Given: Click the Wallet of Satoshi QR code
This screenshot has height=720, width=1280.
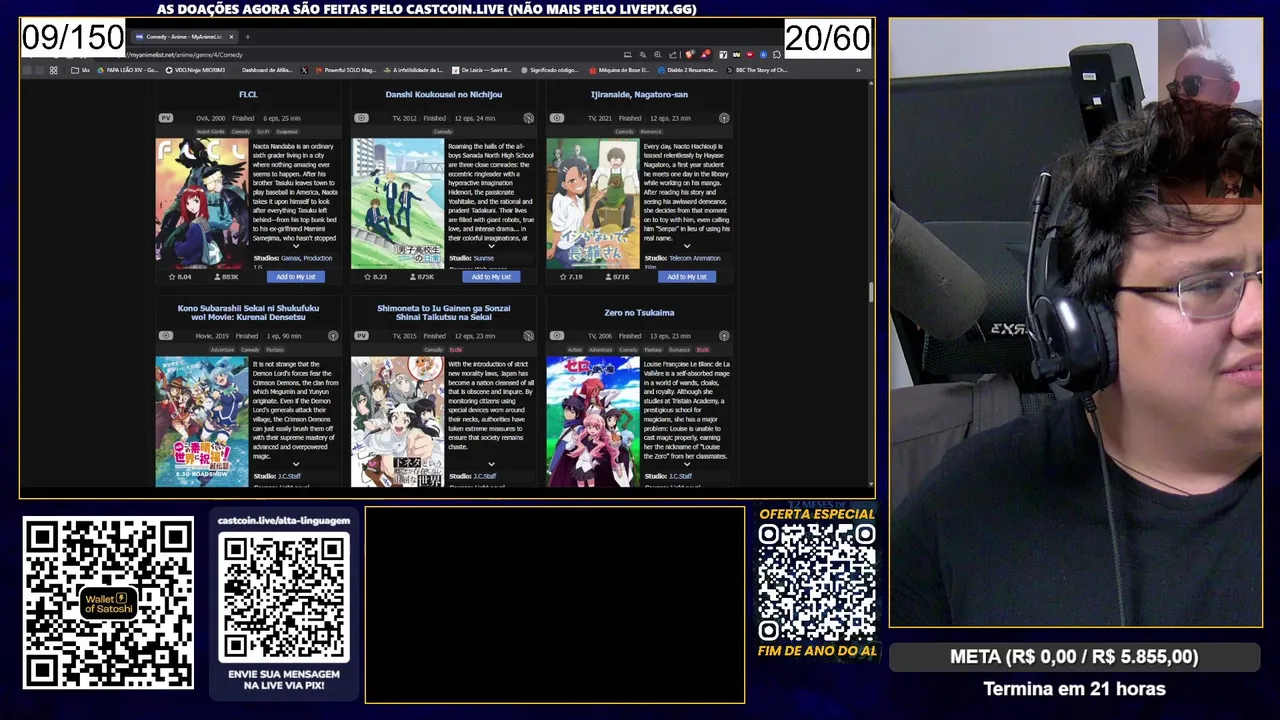Looking at the screenshot, I should tap(108, 603).
